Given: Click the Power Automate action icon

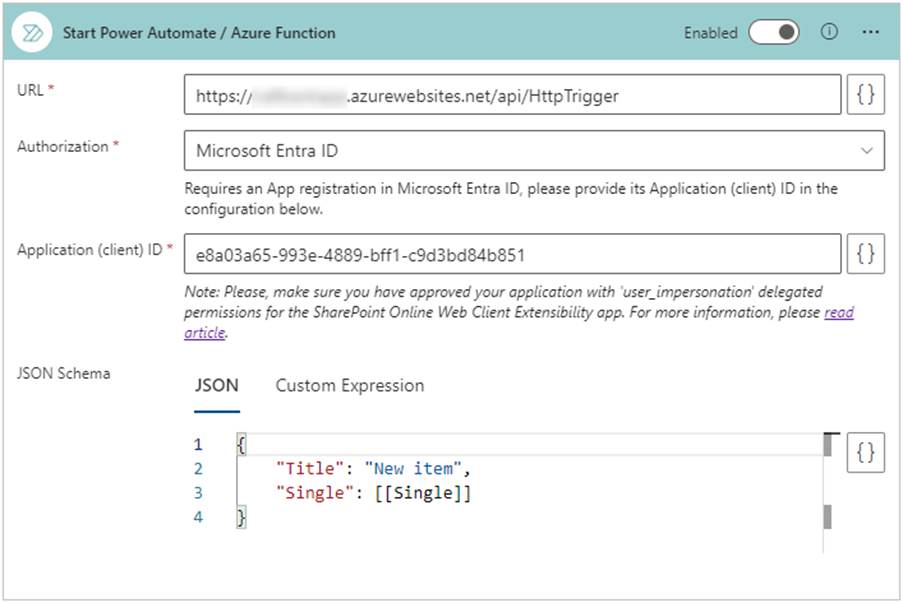Looking at the screenshot, I should click(32, 33).
